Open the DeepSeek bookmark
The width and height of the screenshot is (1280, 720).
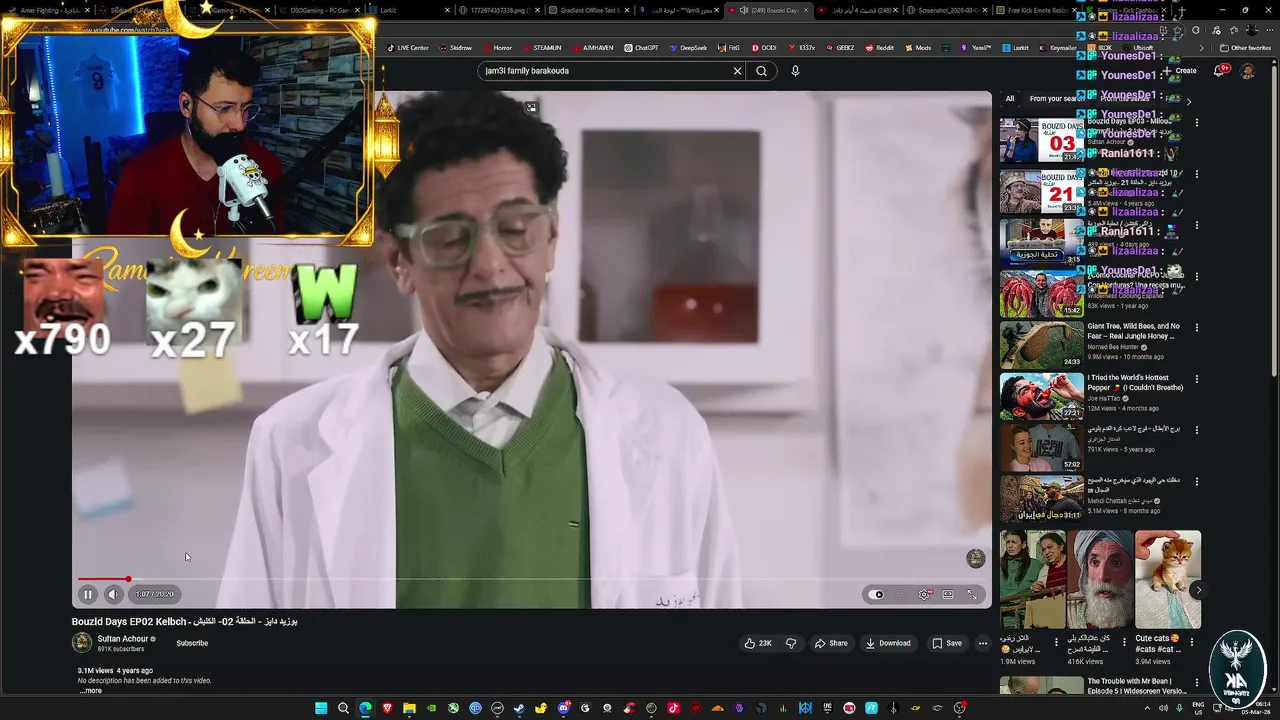[x=687, y=48]
